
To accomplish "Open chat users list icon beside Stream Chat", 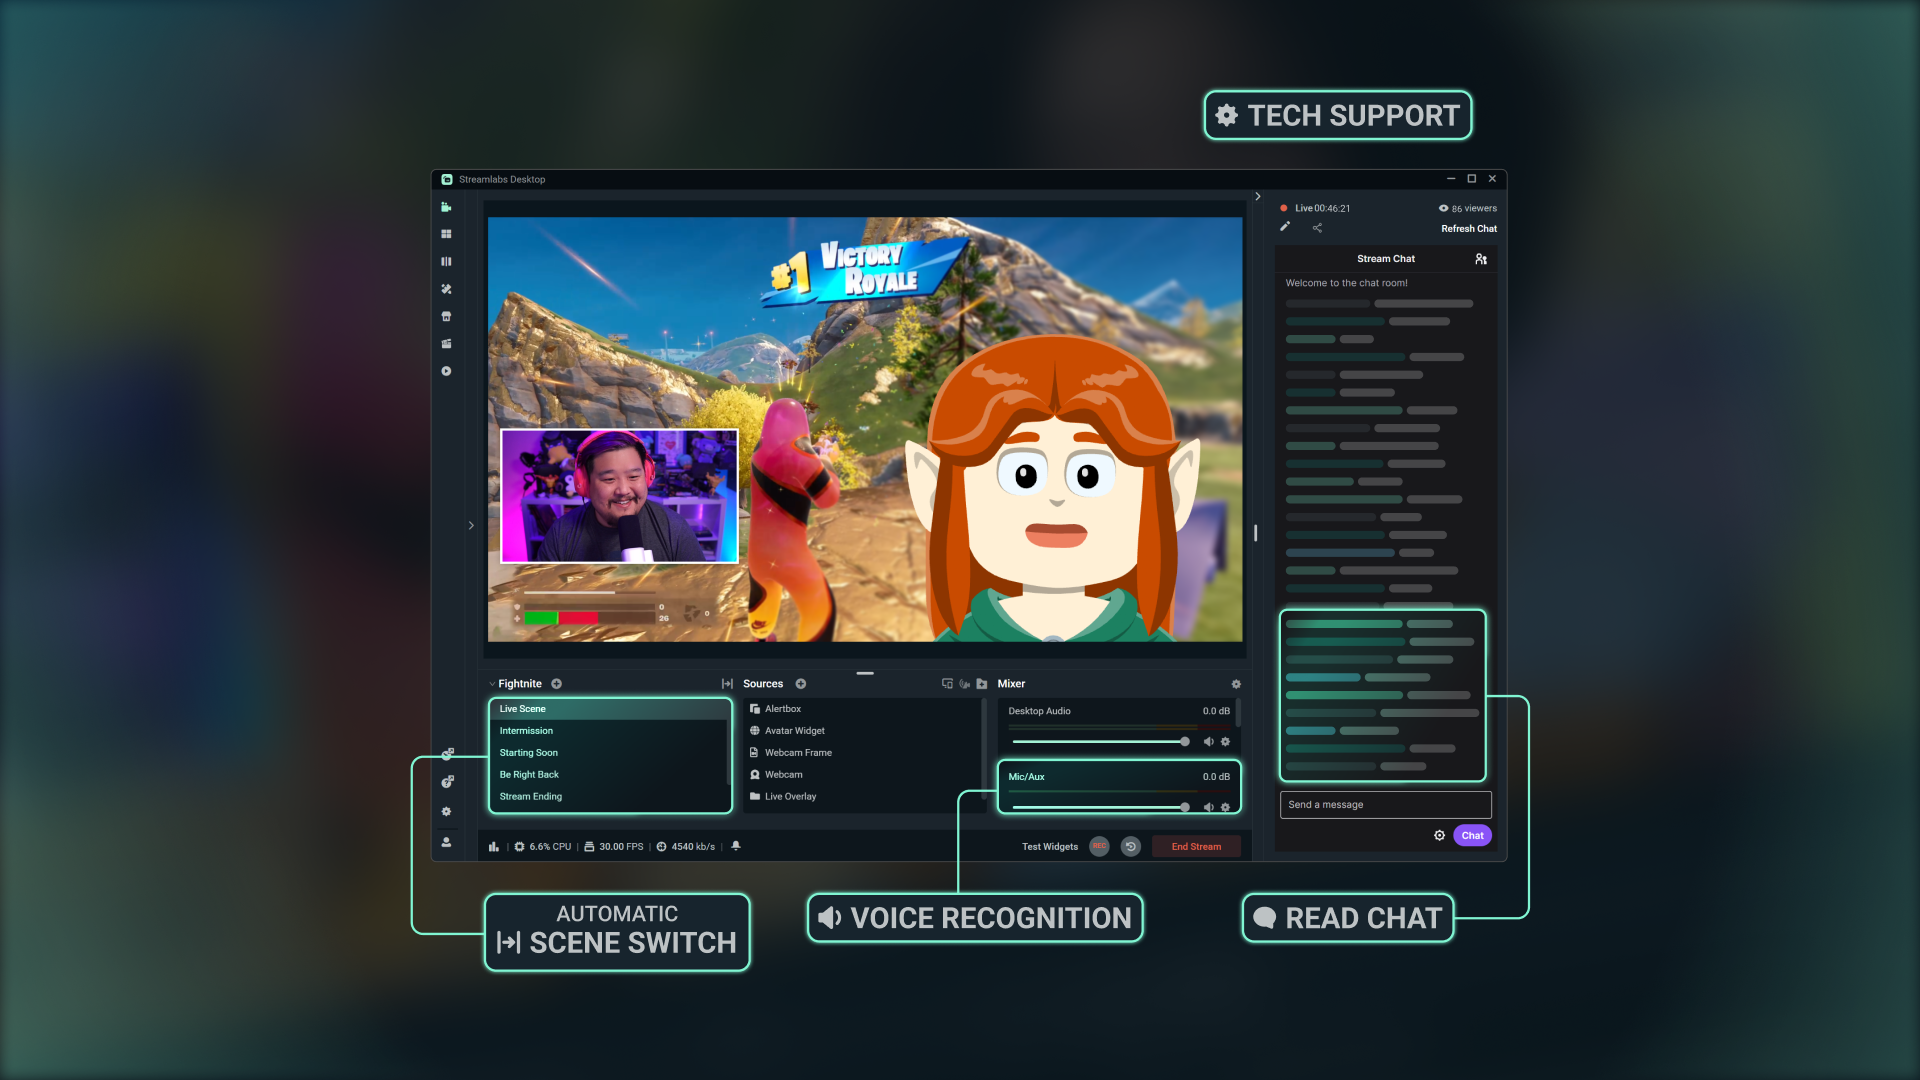I will 1481,259.
